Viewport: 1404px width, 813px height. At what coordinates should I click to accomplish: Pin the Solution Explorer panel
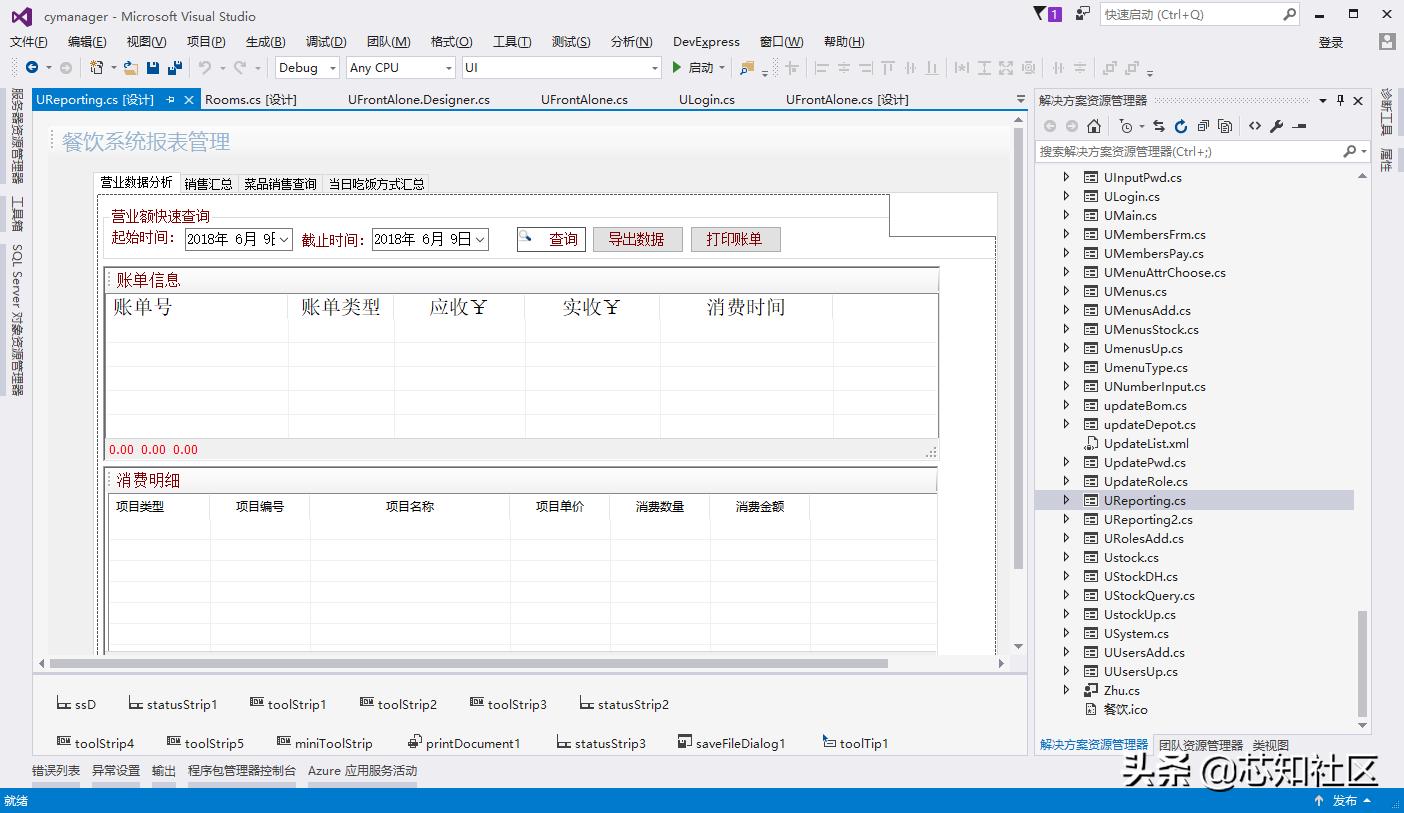1339,101
